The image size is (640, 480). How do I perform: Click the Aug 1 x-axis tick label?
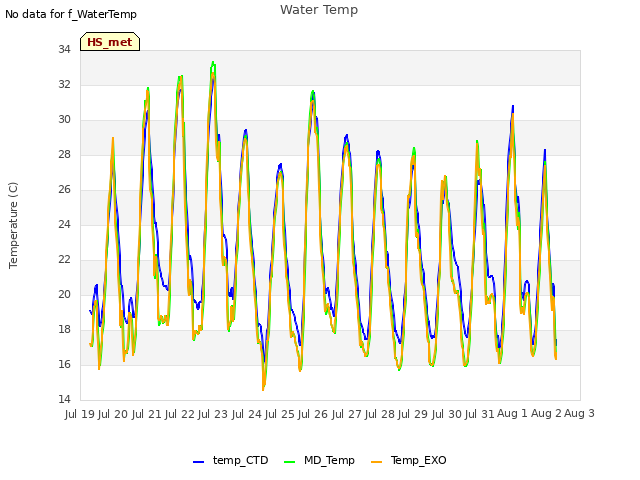pyautogui.click(x=513, y=413)
